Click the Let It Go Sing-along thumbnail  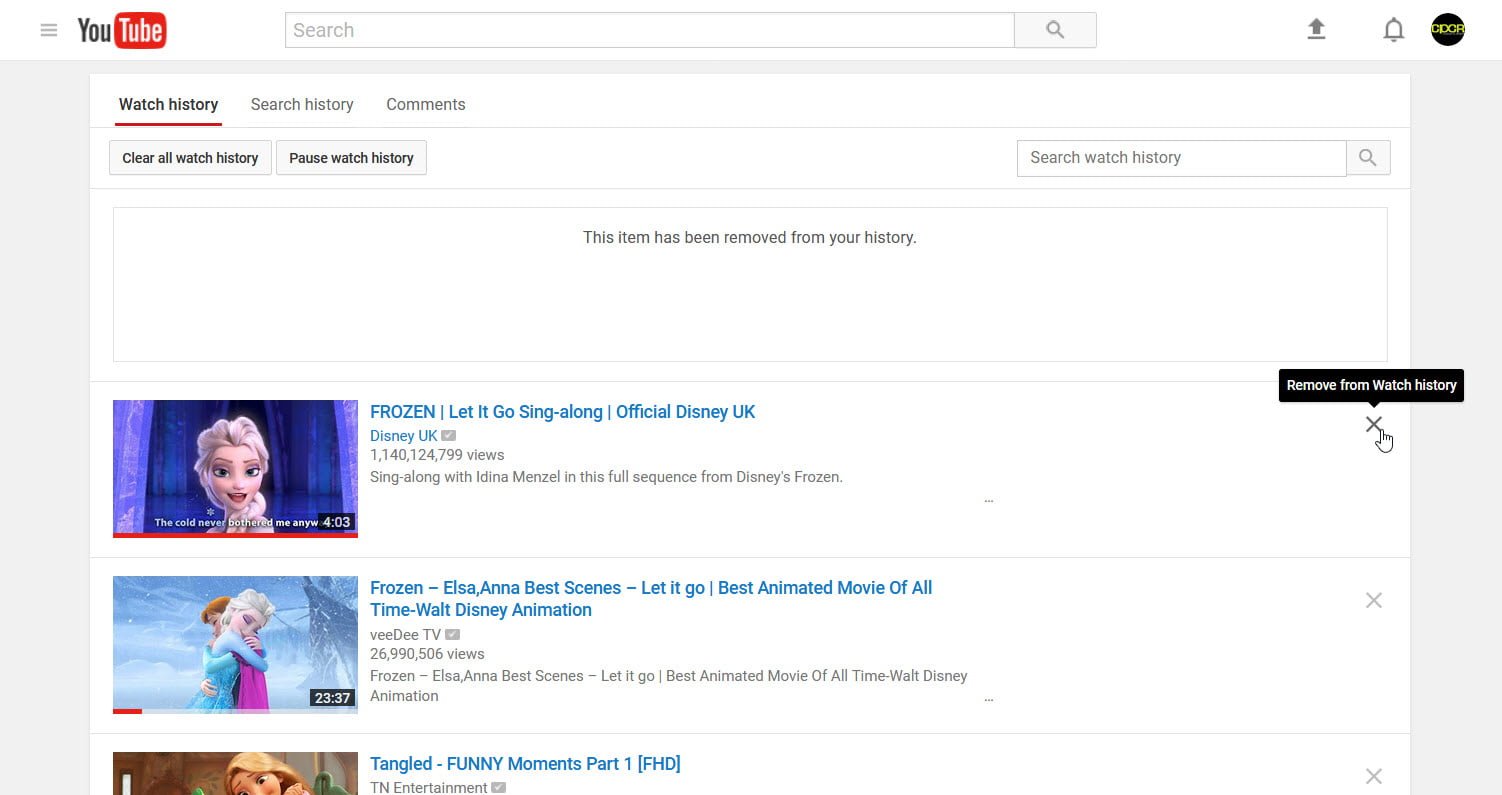point(235,469)
